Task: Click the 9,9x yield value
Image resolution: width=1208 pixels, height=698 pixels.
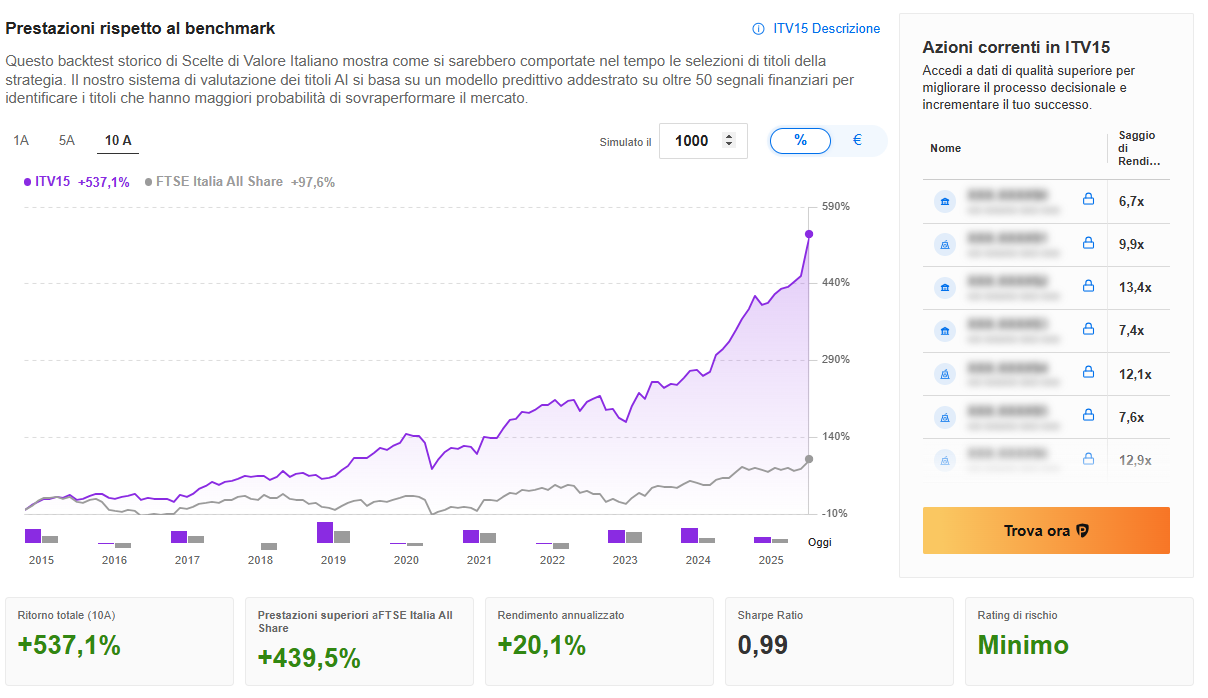Action: pos(1131,244)
